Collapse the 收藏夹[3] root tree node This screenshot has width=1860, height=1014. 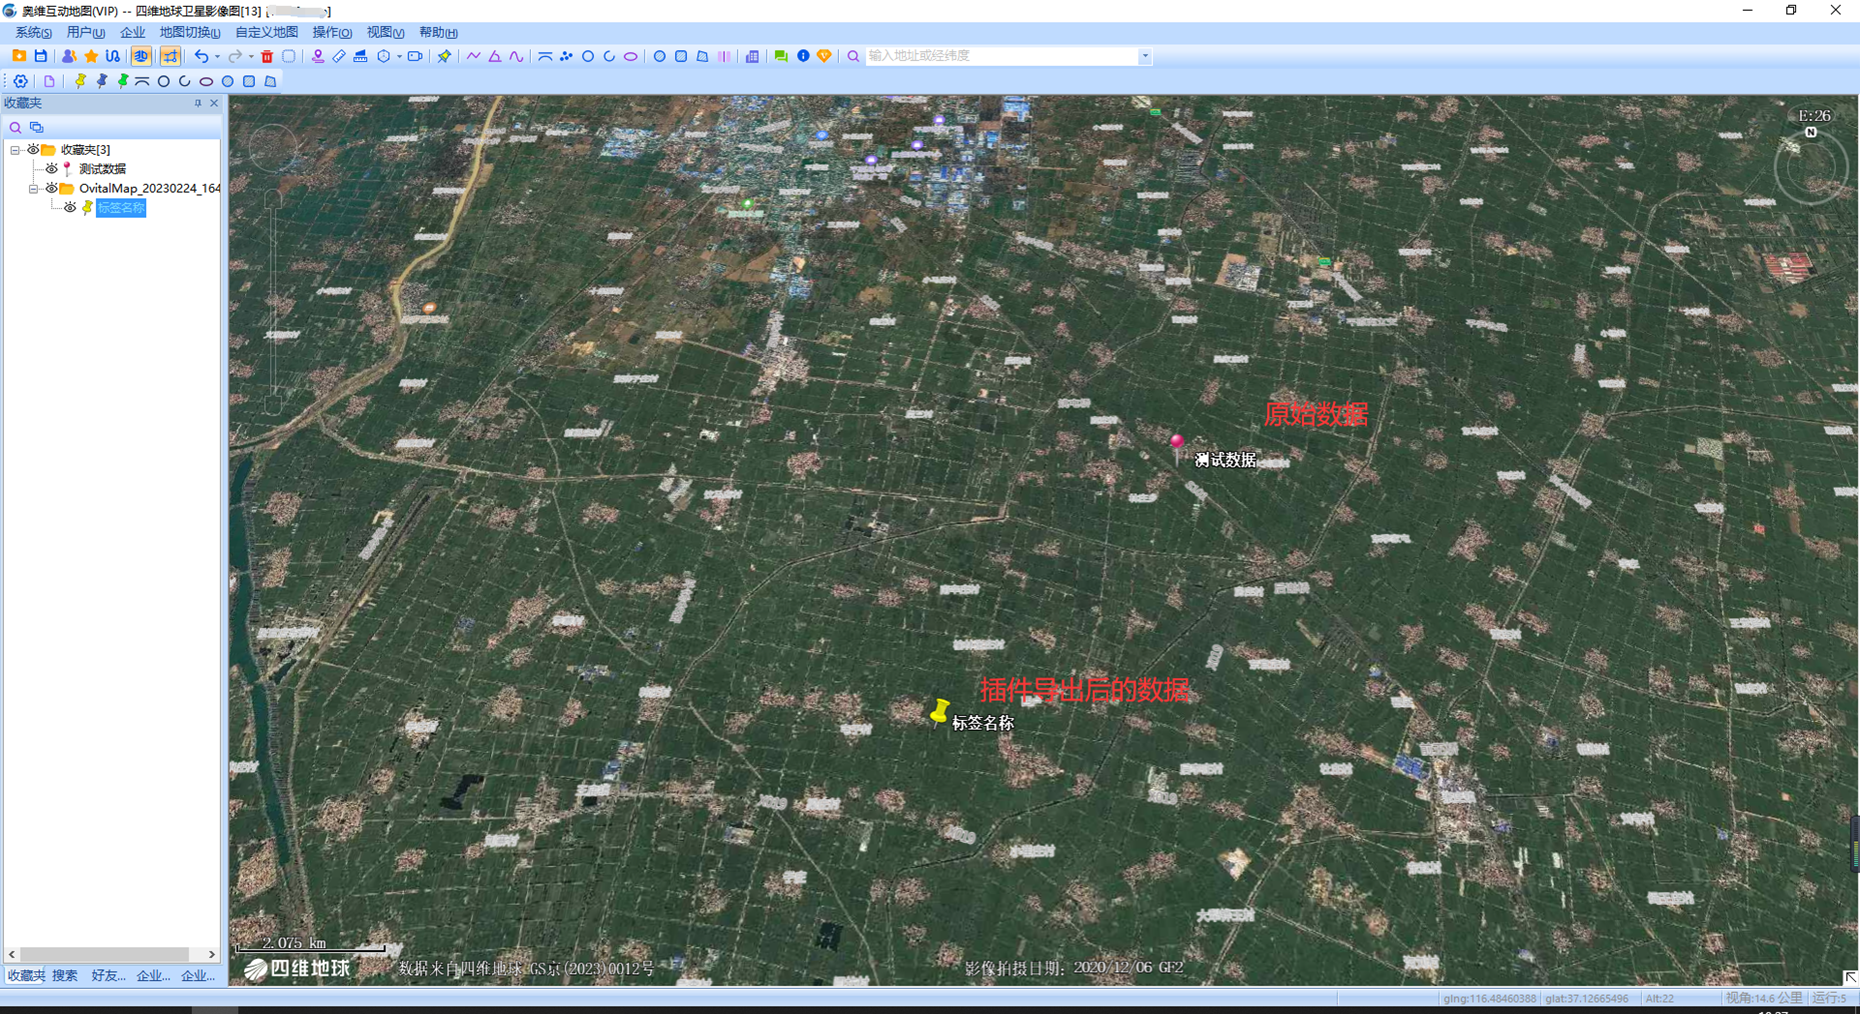(15, 150)
